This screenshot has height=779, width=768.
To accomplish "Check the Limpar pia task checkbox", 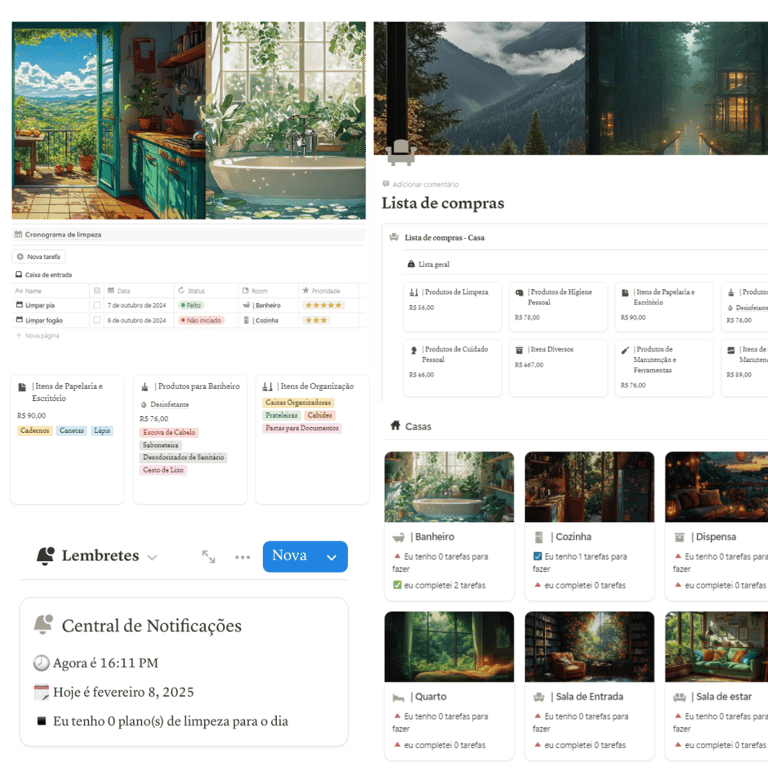I will pyautogui.click(x=97, y=305).
